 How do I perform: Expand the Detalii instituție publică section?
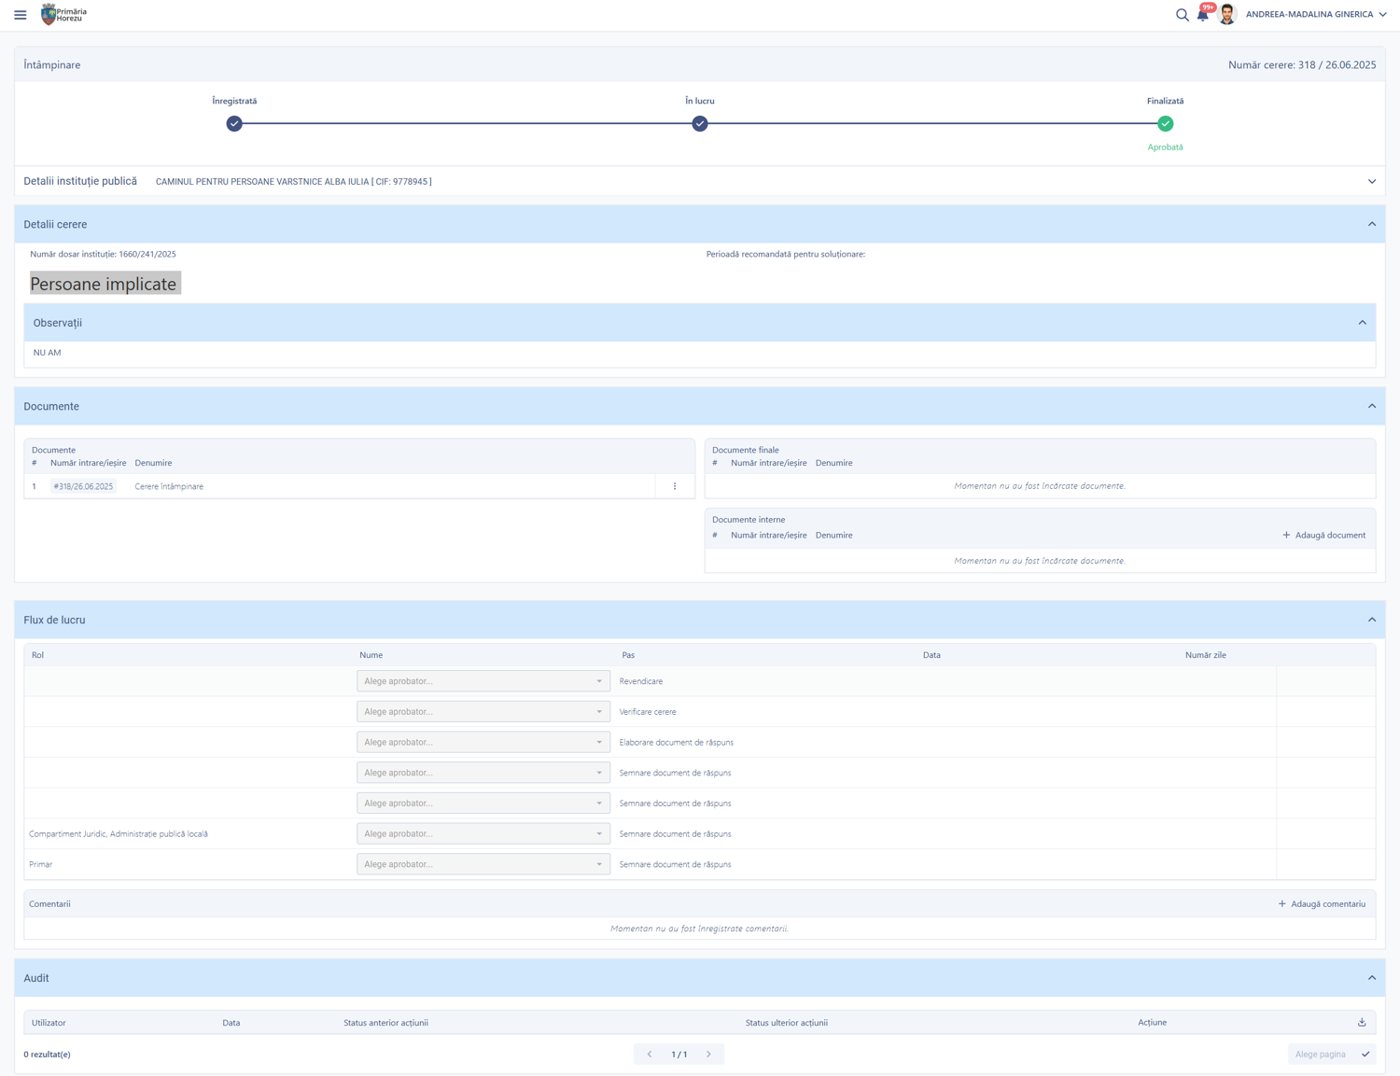(x=1371, y=181)
